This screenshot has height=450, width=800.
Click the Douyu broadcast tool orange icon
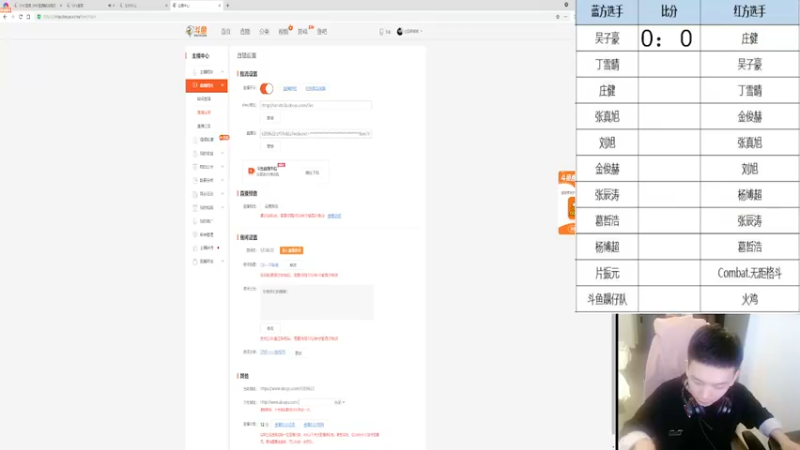tap(251, 171)
